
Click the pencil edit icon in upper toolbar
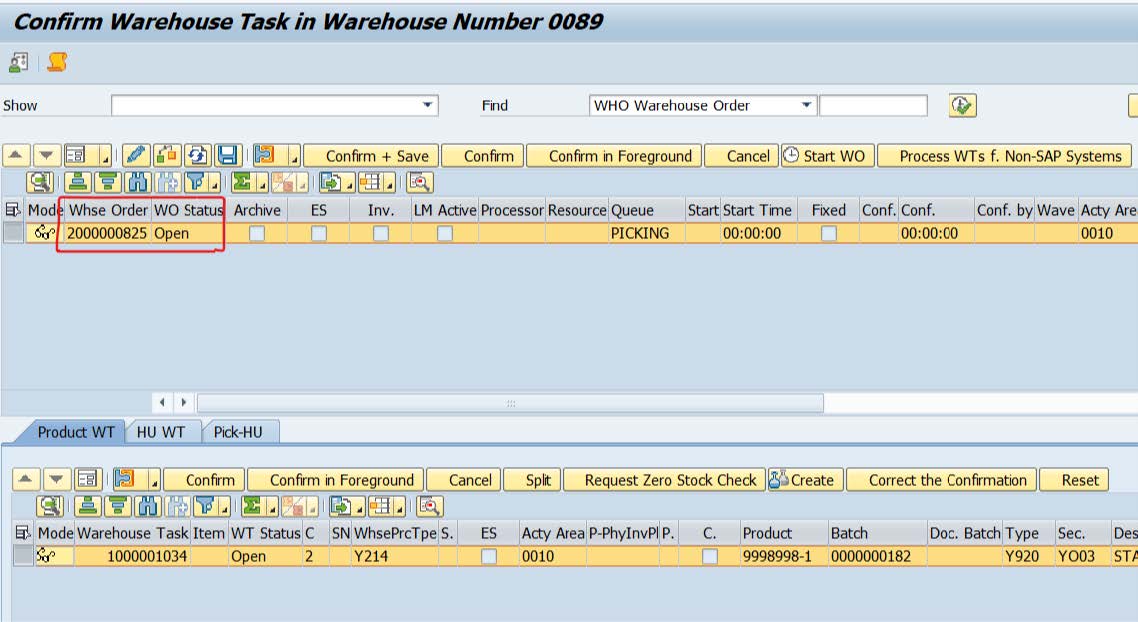point(136,155)
